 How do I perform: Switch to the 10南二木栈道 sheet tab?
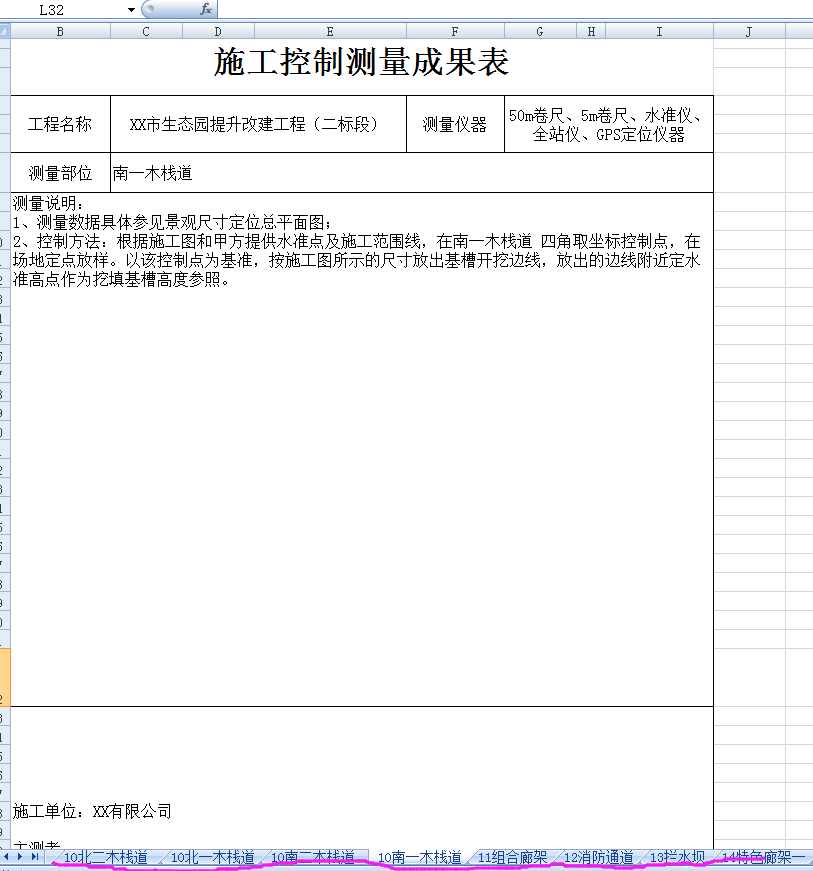(x=313, y=857)
